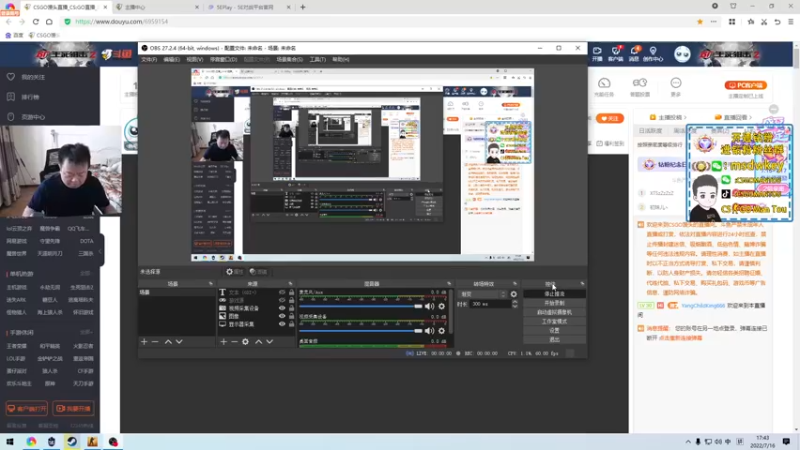
Task: Click the first mixer channel volume slider
Action: [361, 306]
